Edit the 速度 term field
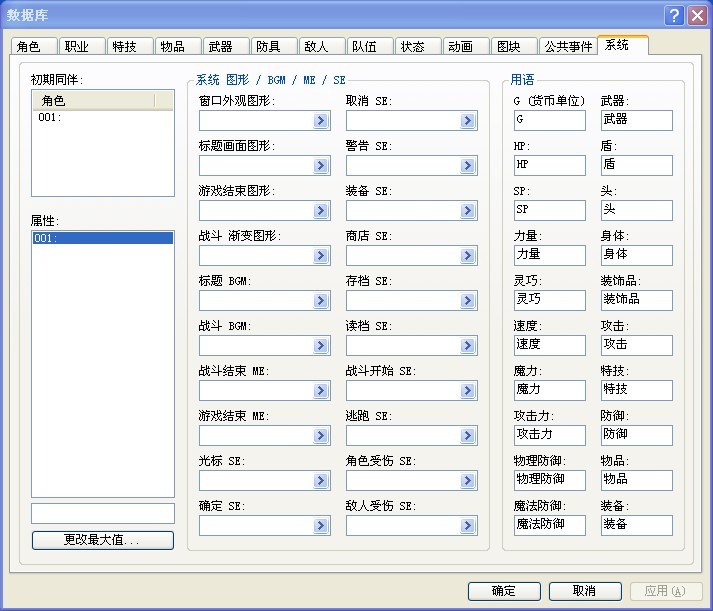The width and height of the screenshot is (713, 611). pos(550,346)
